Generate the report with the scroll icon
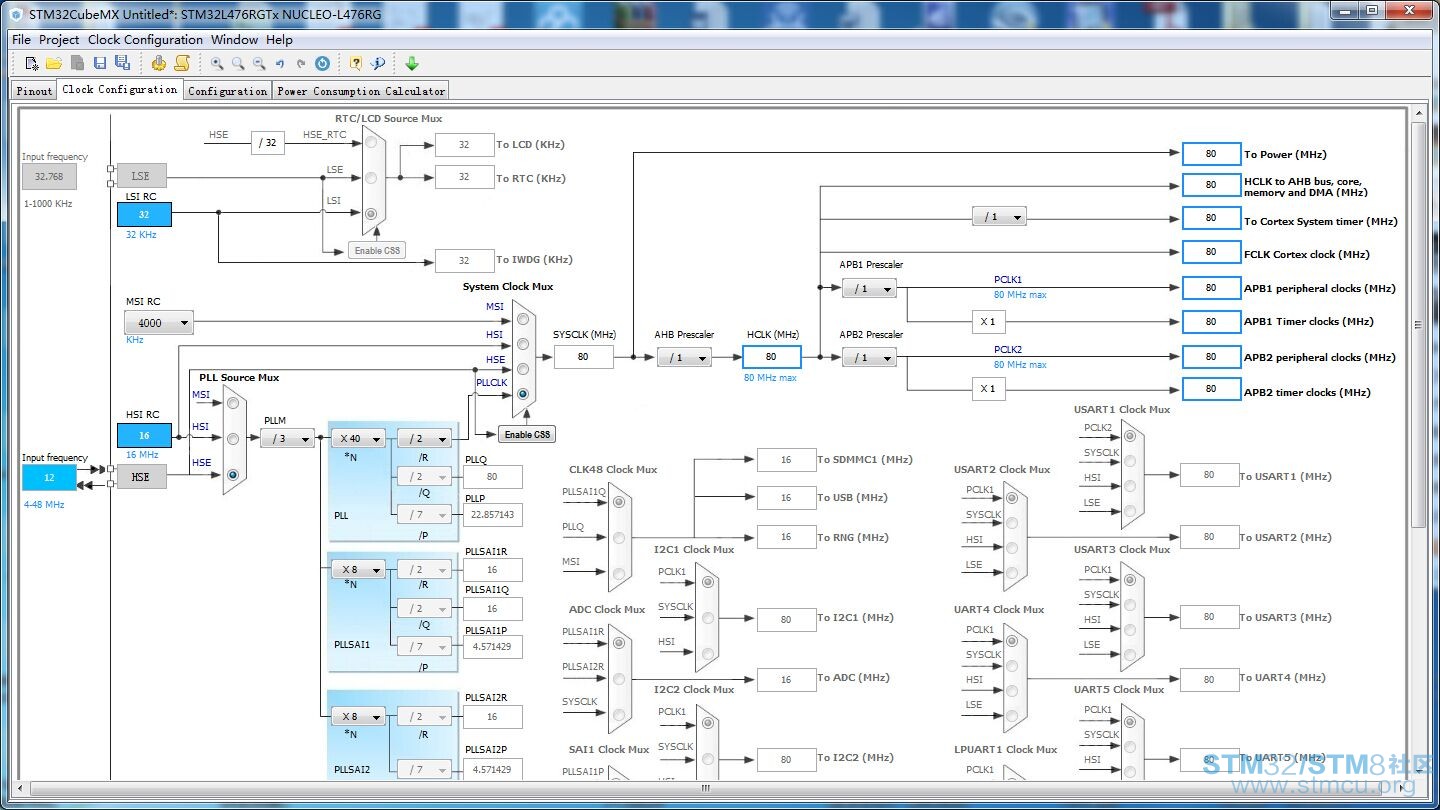 point(181,63)
